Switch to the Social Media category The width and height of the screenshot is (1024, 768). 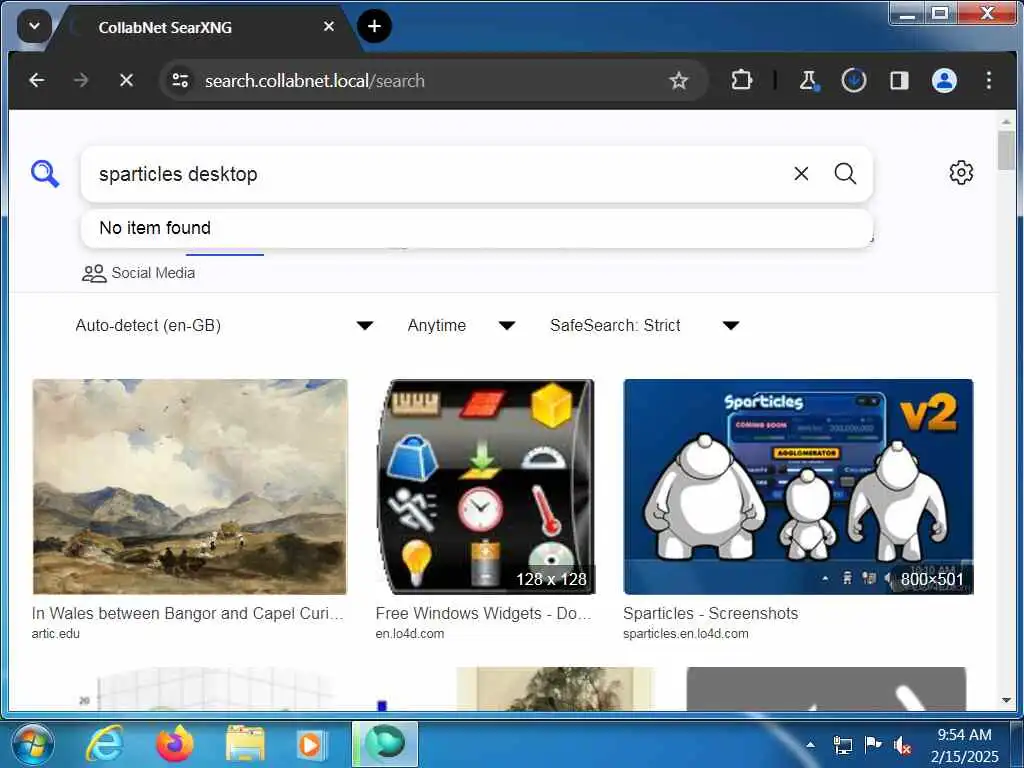point(138,273)
